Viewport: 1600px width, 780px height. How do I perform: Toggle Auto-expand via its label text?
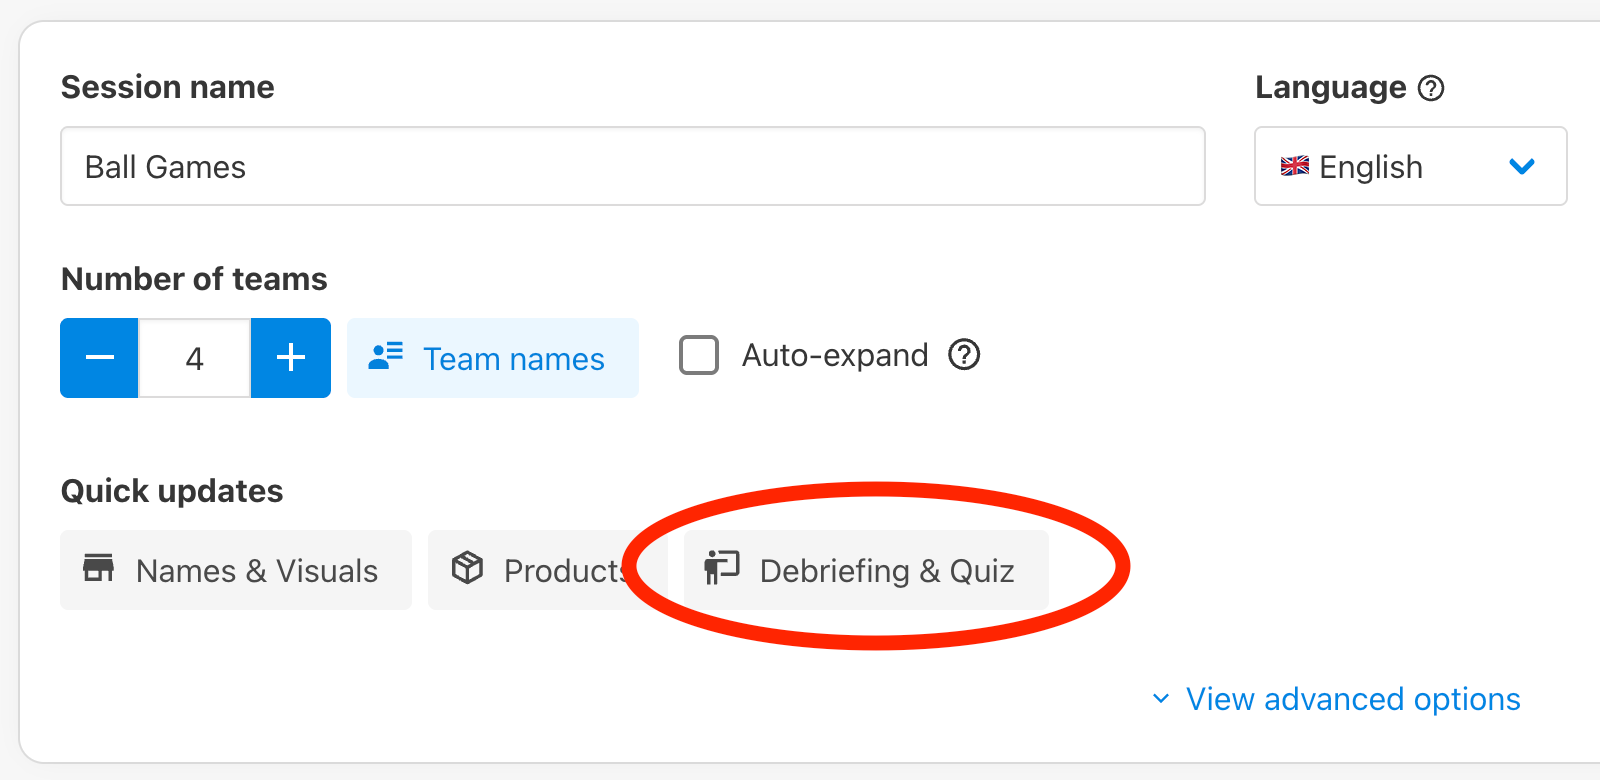tap(835, 356)
